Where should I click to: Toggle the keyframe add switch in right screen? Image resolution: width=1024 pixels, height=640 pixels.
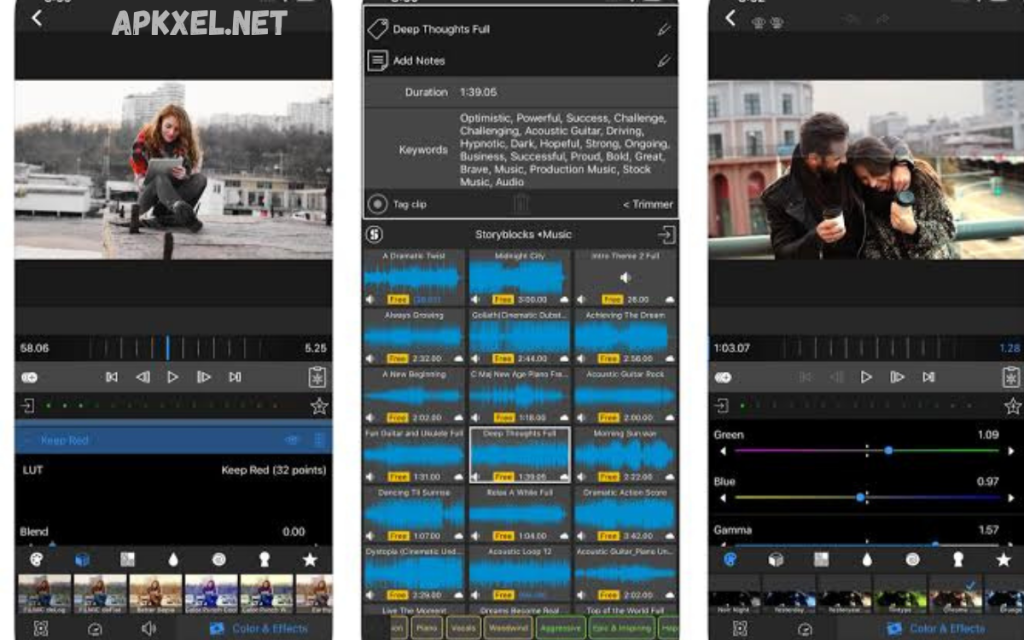723,377
